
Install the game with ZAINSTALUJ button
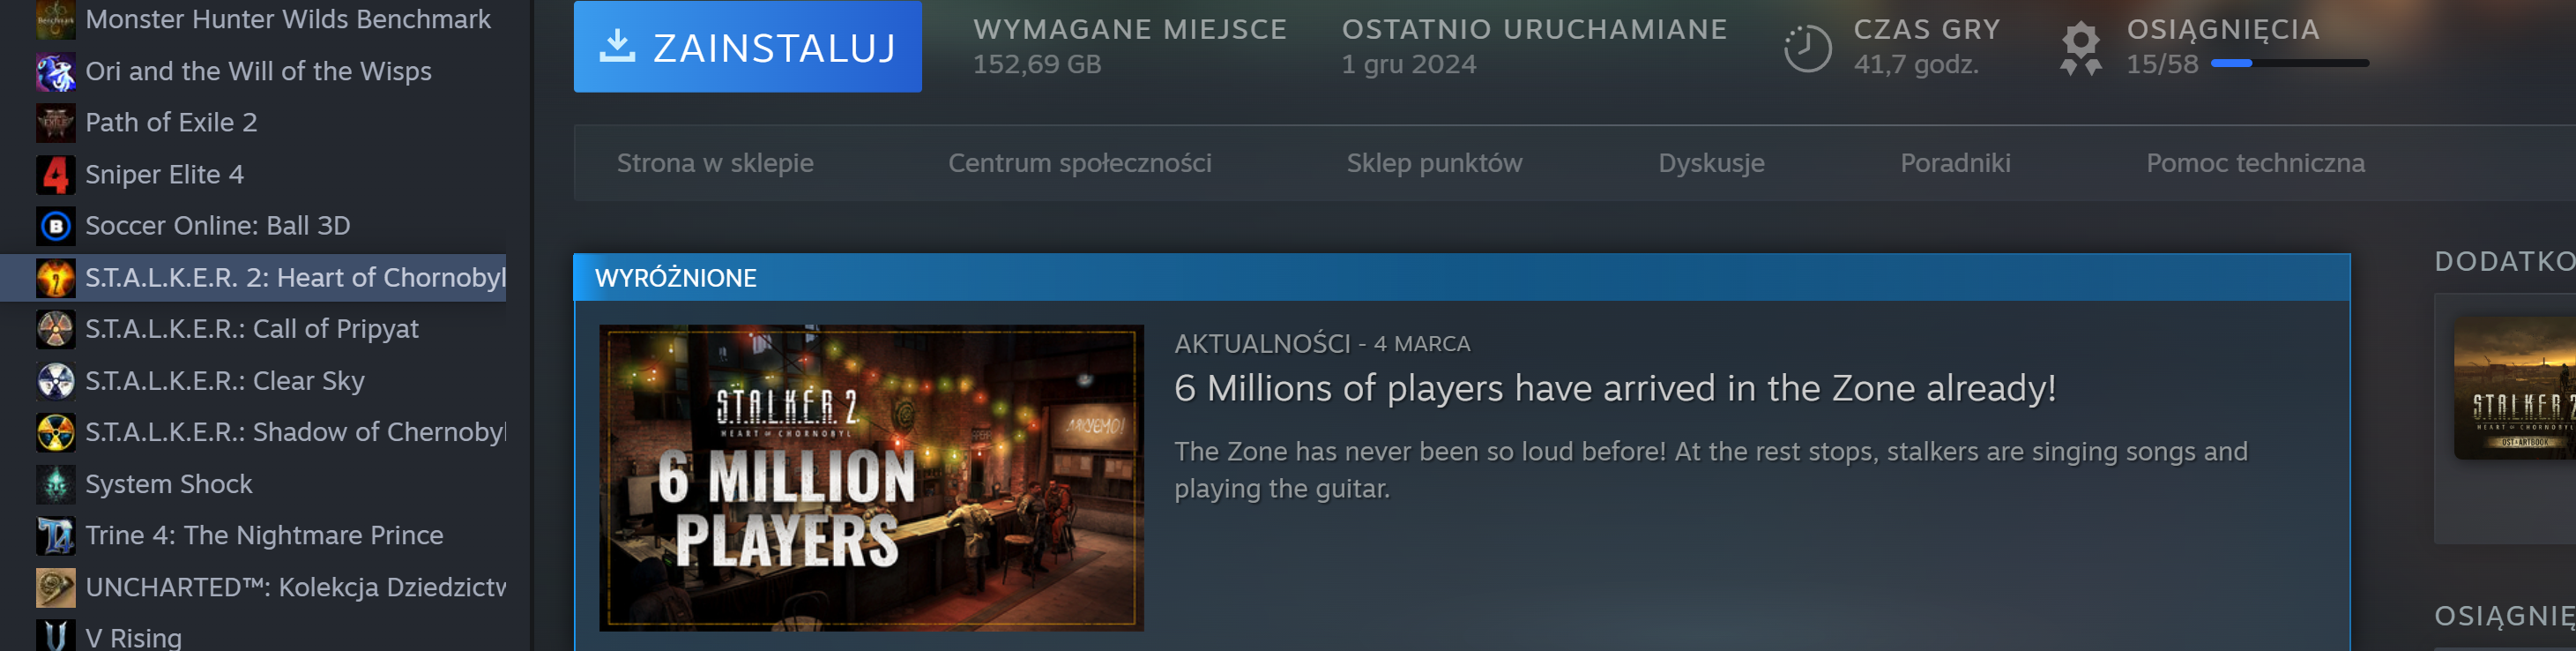coord(747,47)
